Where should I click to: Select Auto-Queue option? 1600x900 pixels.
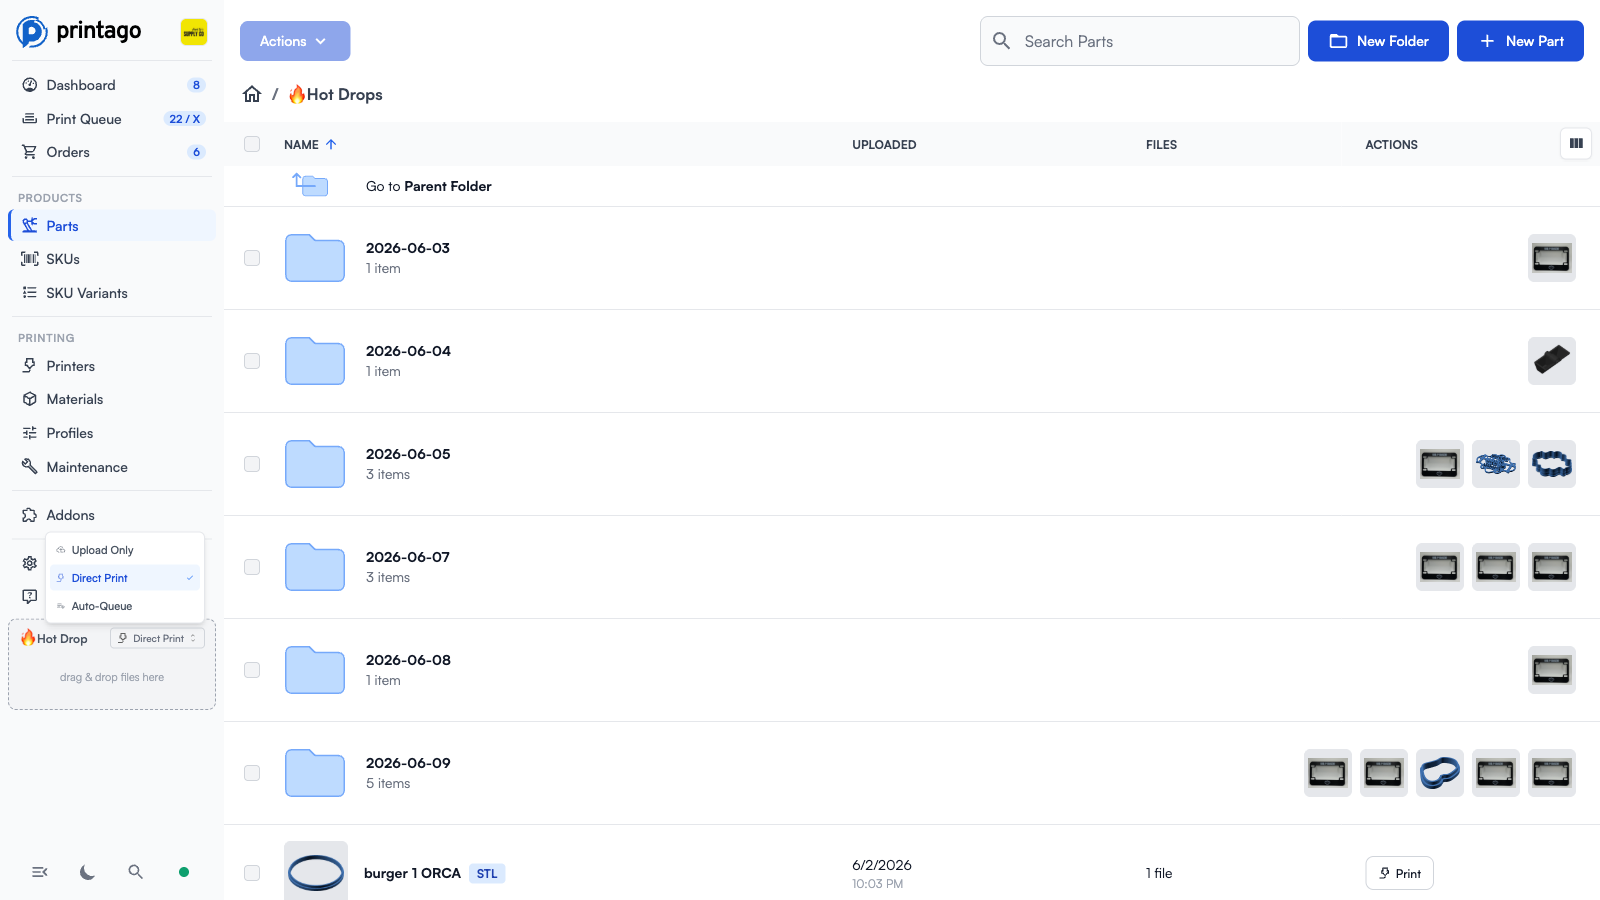[125, 606]
